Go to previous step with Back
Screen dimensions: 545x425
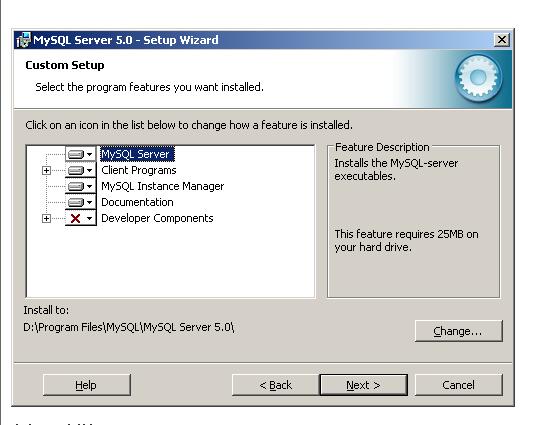coord(276,385)
